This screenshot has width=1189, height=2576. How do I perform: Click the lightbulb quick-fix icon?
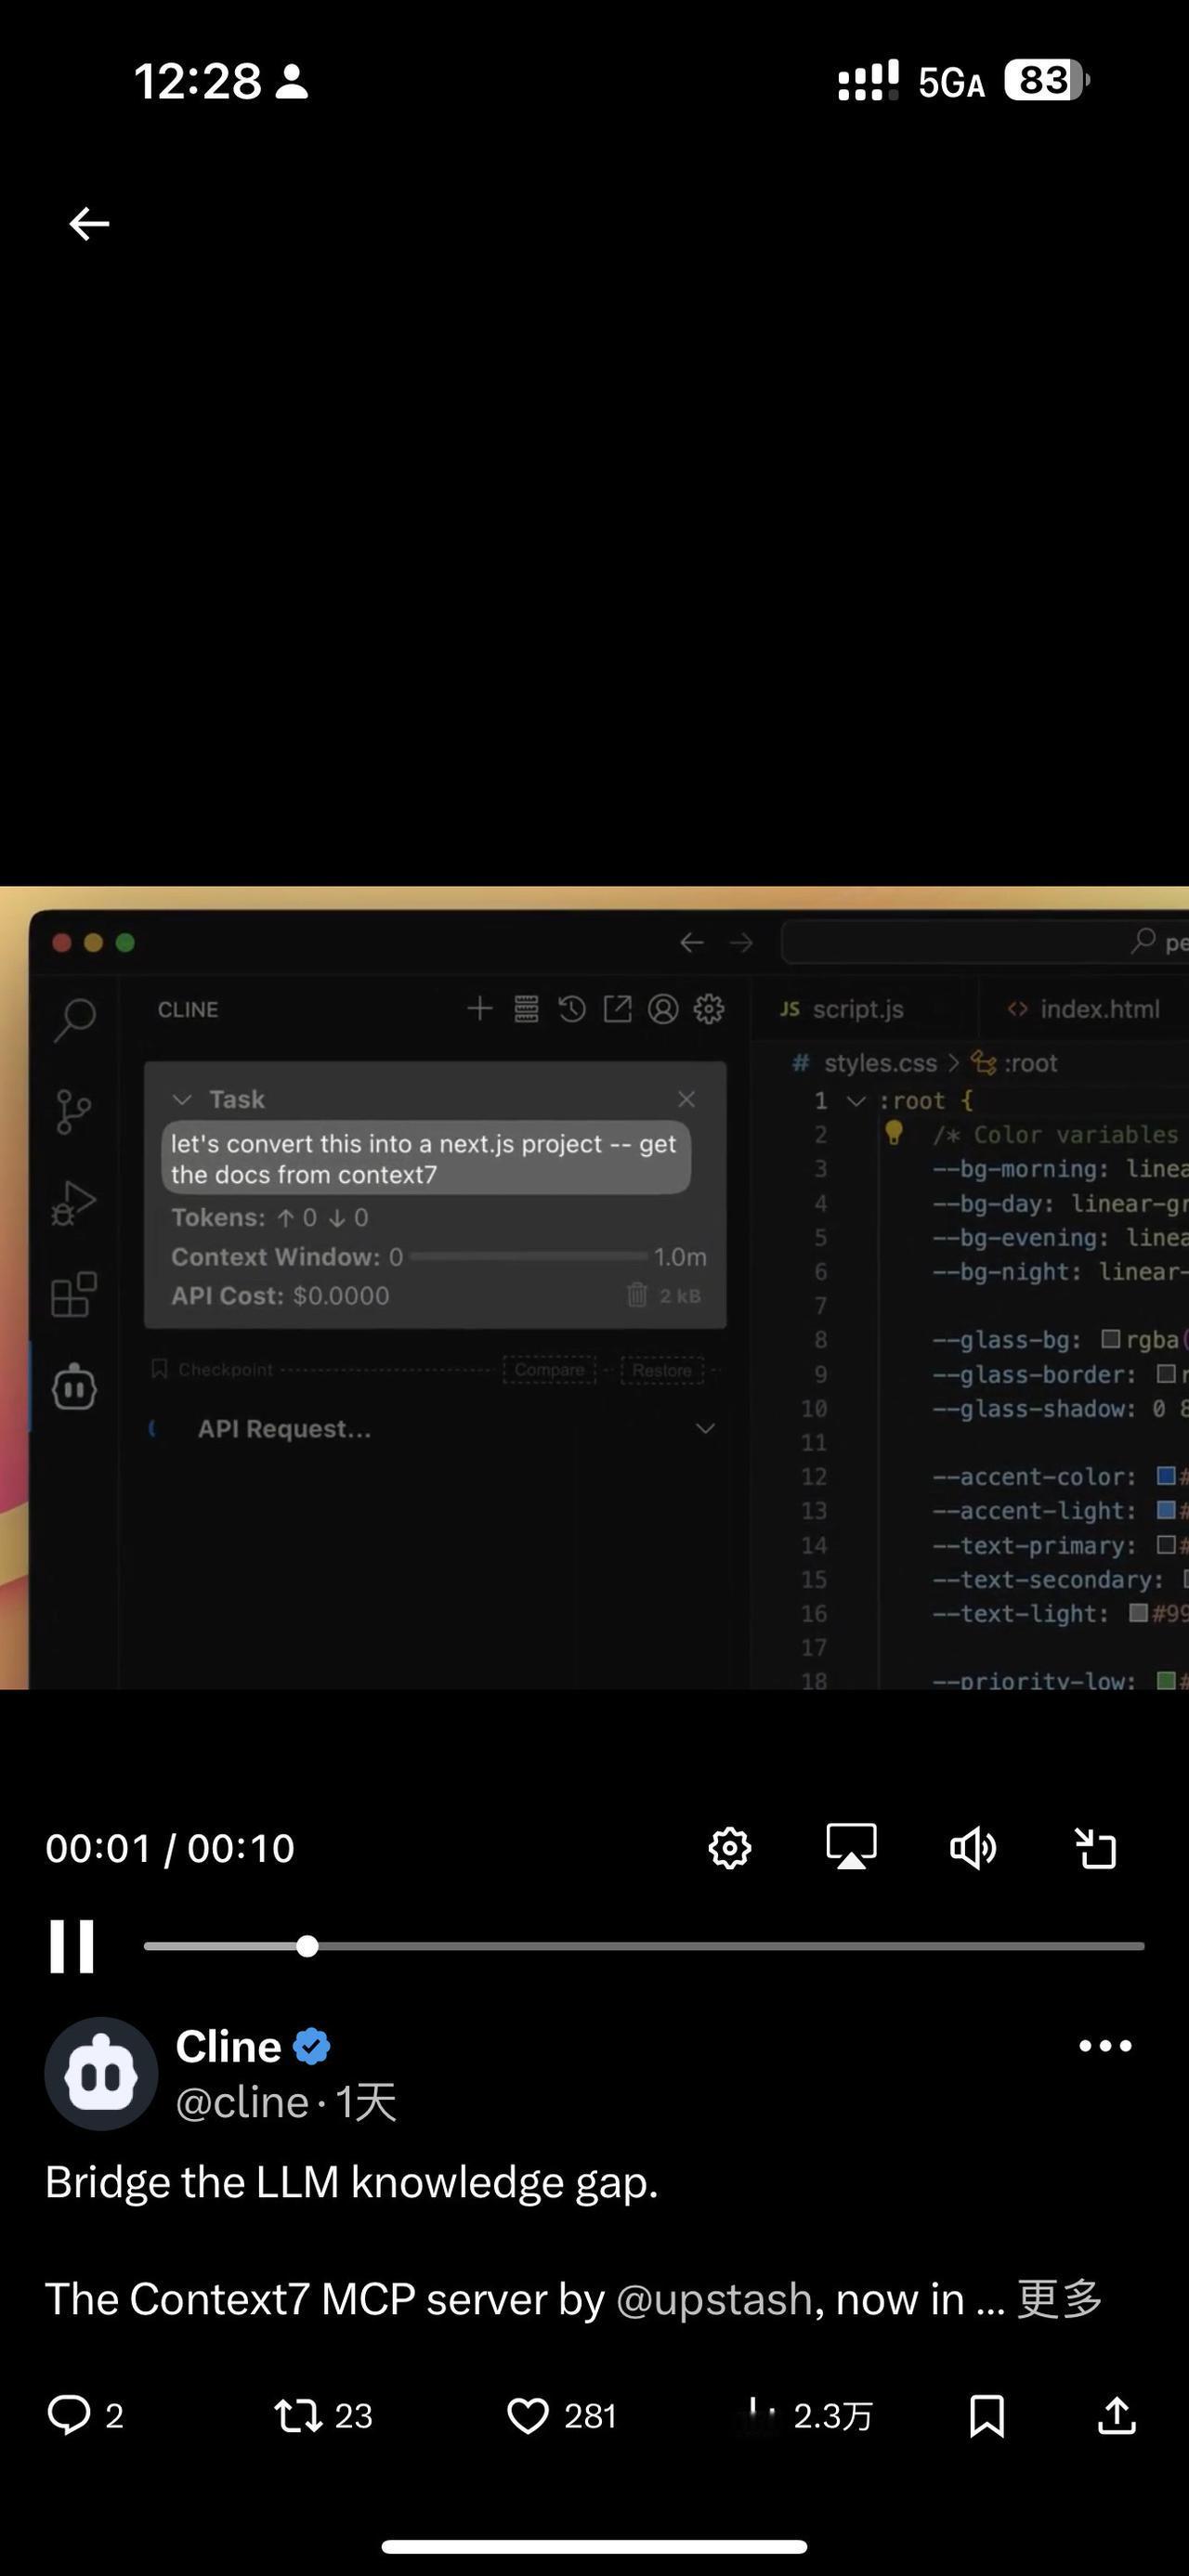pos(894,1133)
